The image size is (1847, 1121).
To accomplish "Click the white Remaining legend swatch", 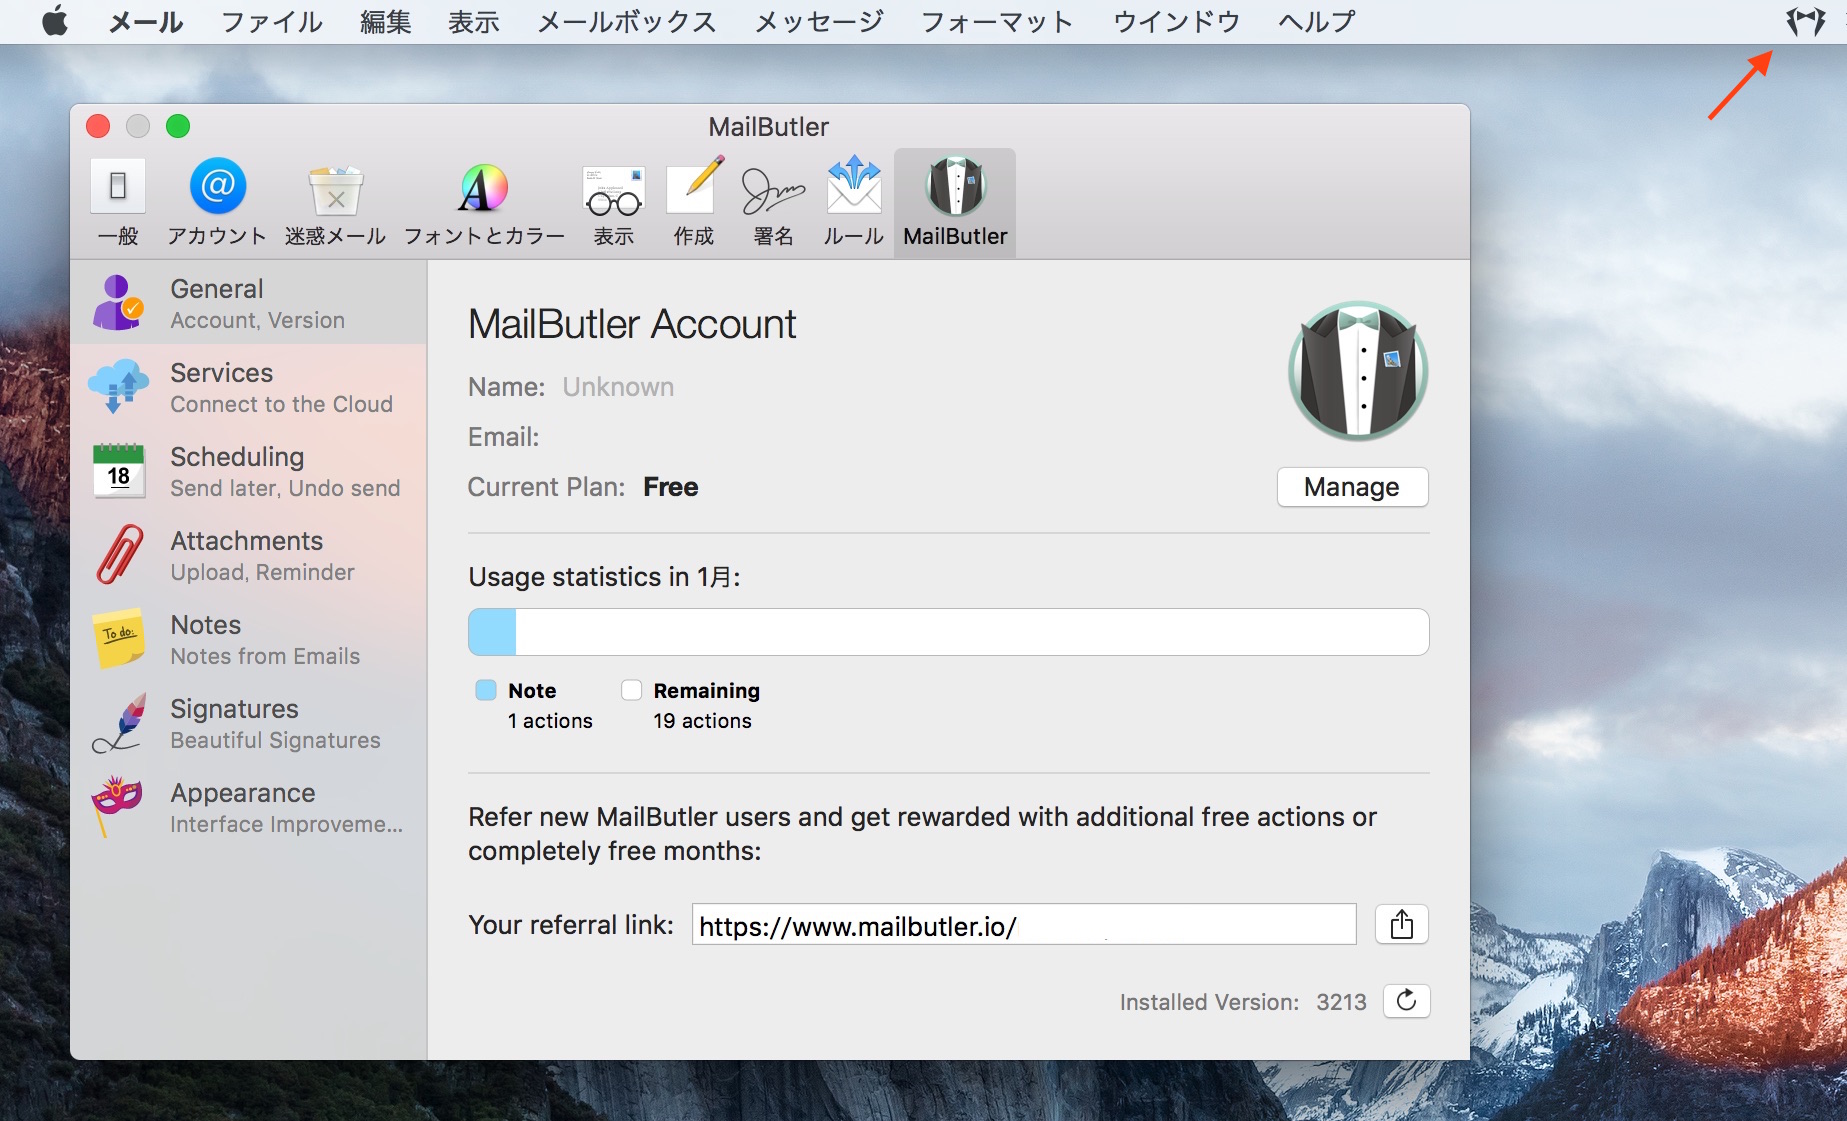I will click(x=631, y=690).
